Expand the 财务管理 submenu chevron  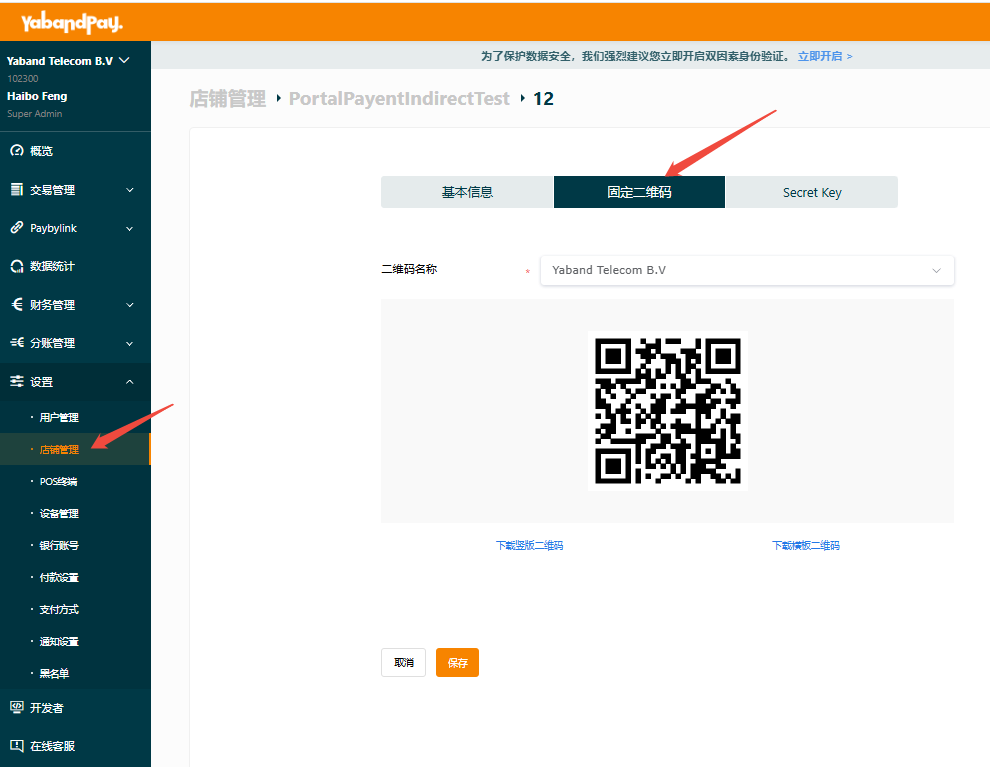[130, 305]
